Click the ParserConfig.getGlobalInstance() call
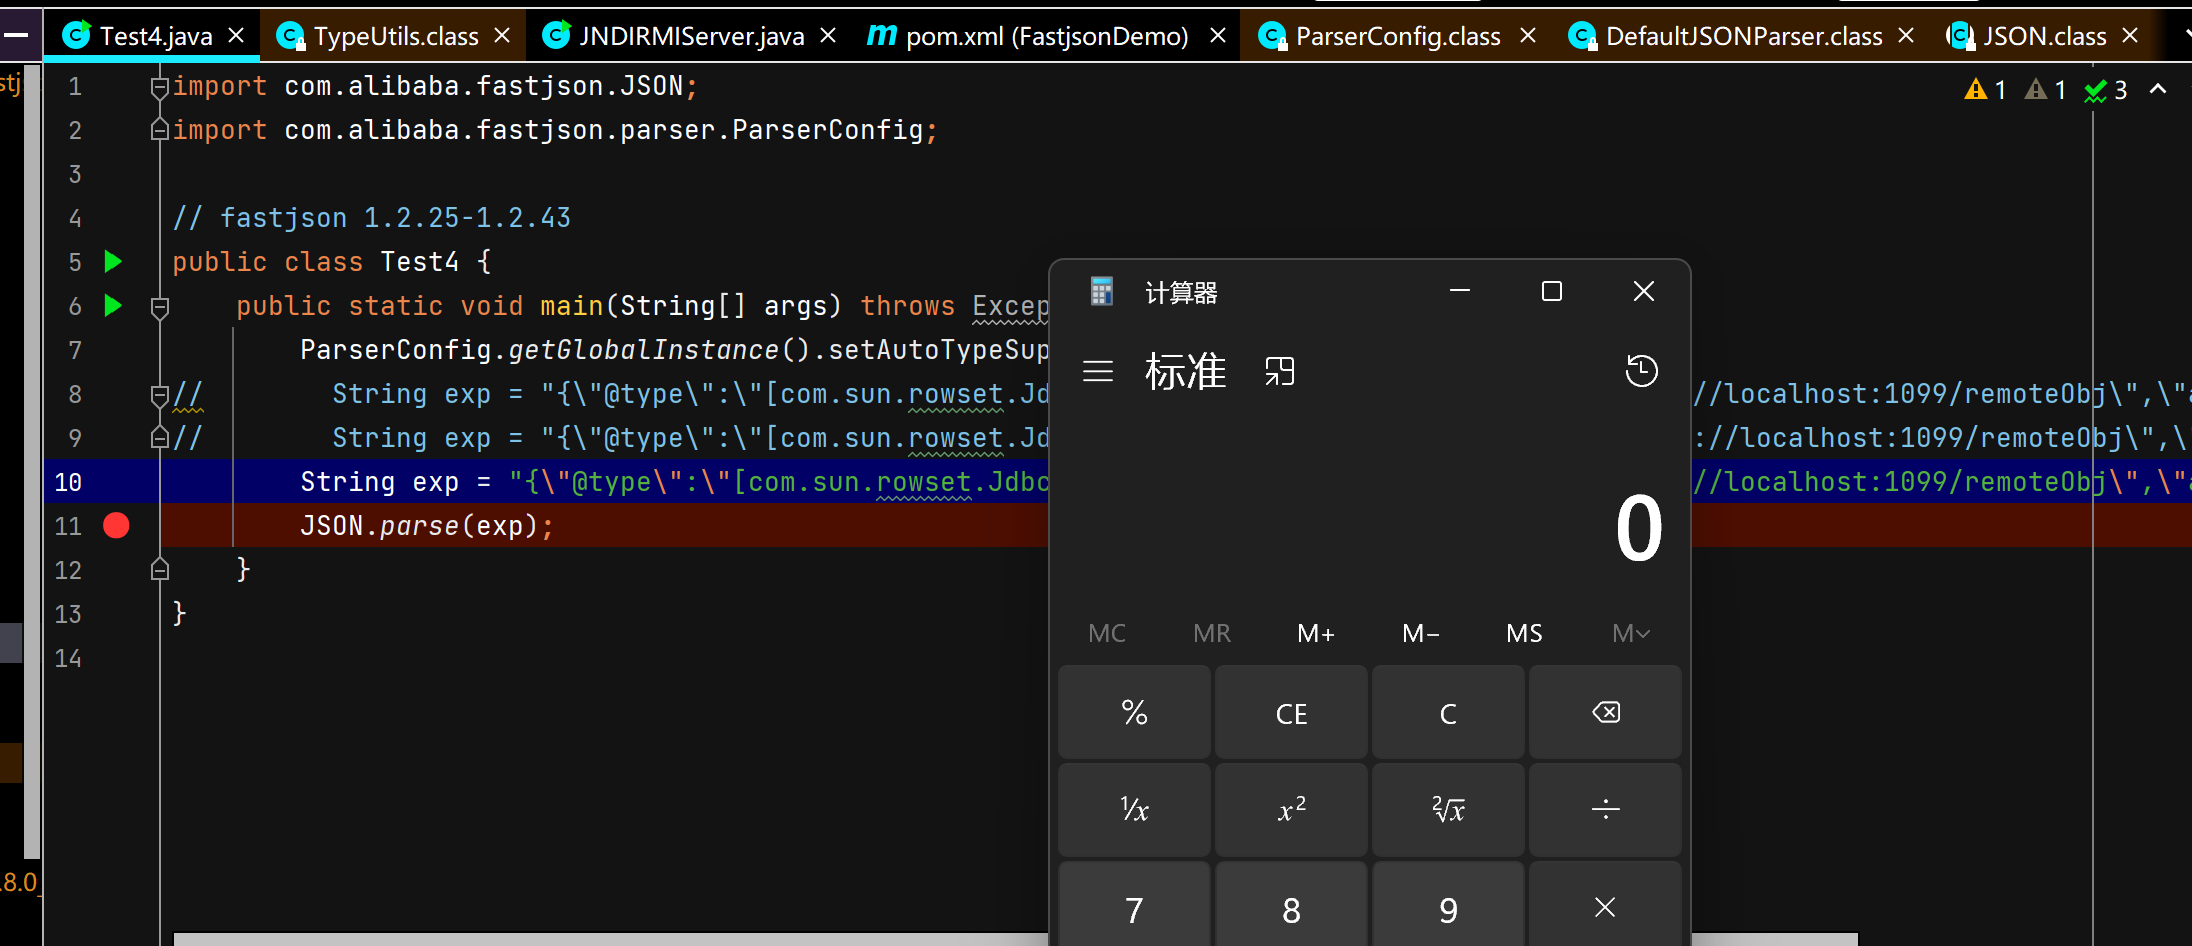Screen dimensions: 2192x946 [556, 350]
